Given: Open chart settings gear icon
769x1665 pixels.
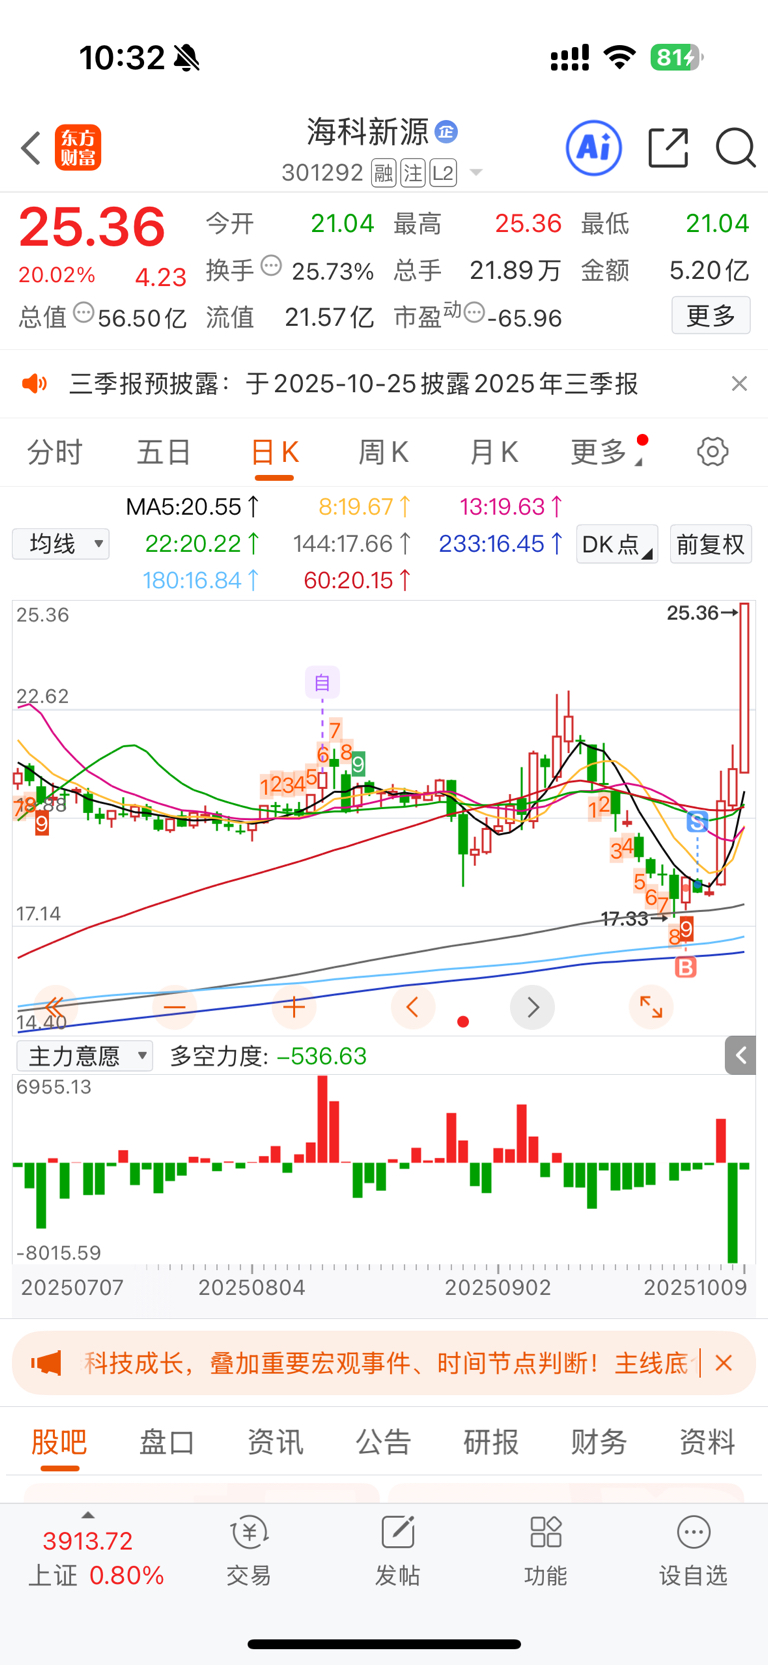Looking at the screenshot, I should pos(713,452).
